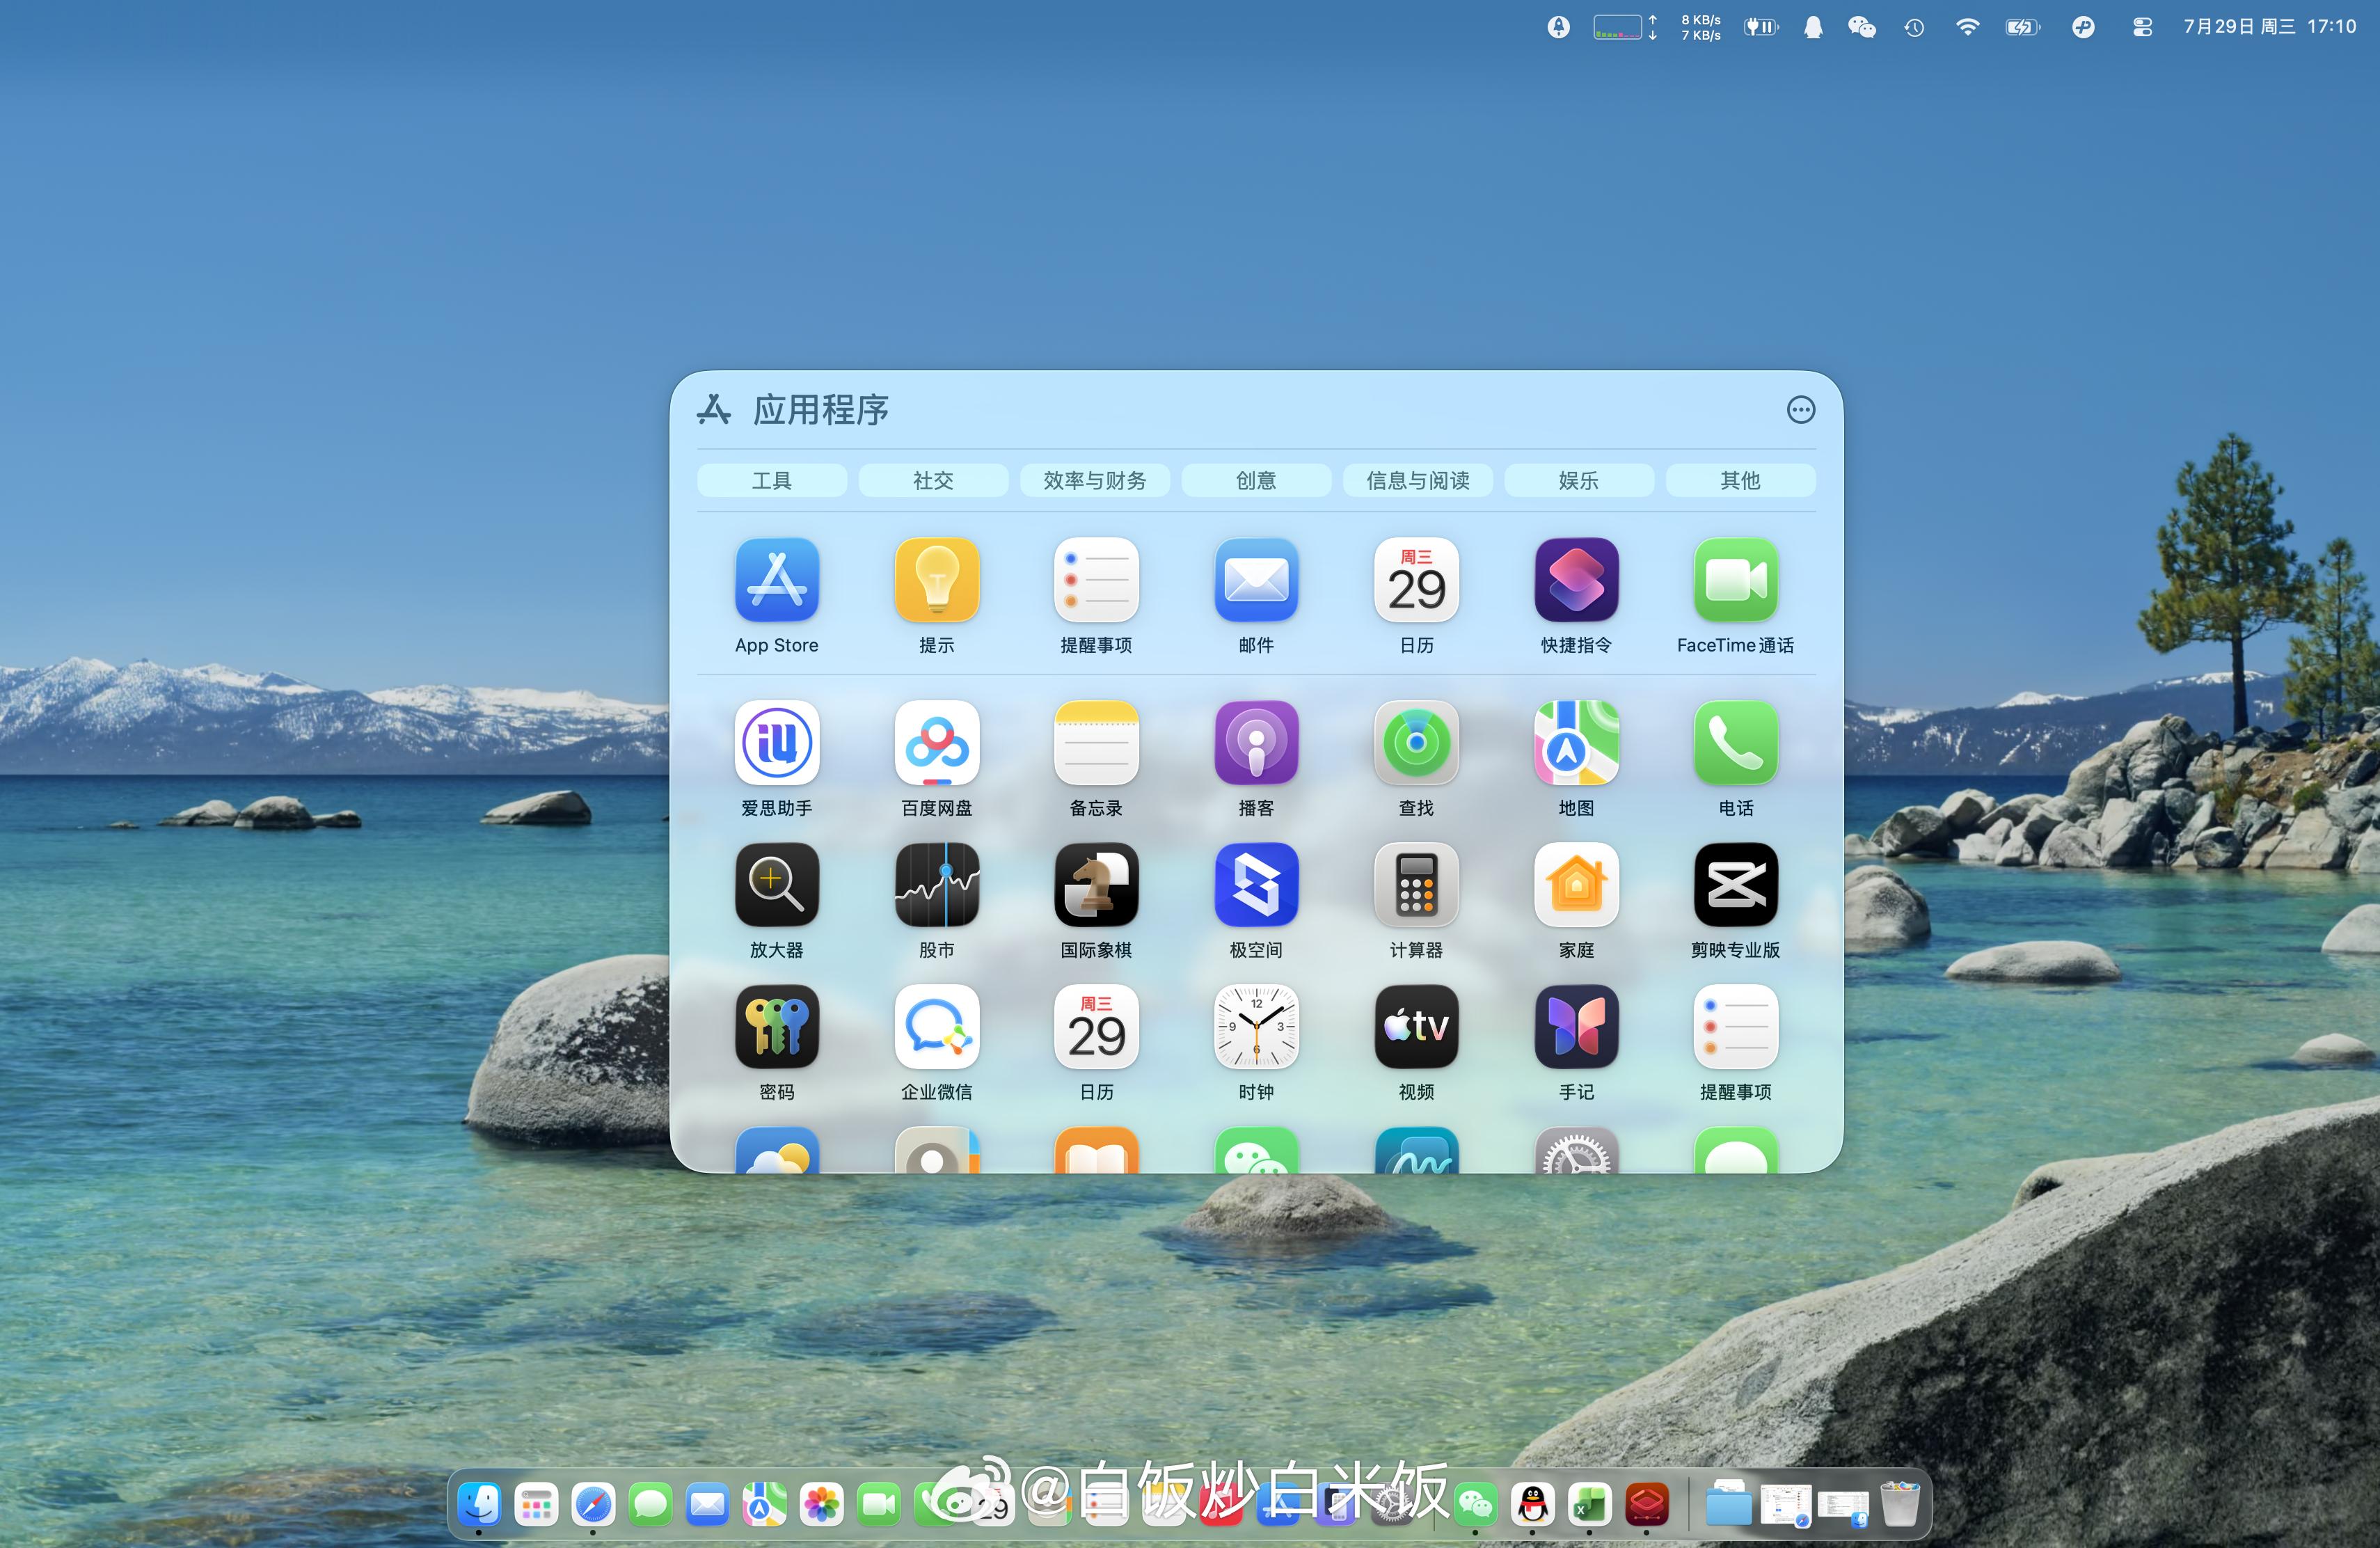Open 日历 icon beside 快捷指令
Viewport: 2380px width, 1548px height.
tap(1416, 580)
